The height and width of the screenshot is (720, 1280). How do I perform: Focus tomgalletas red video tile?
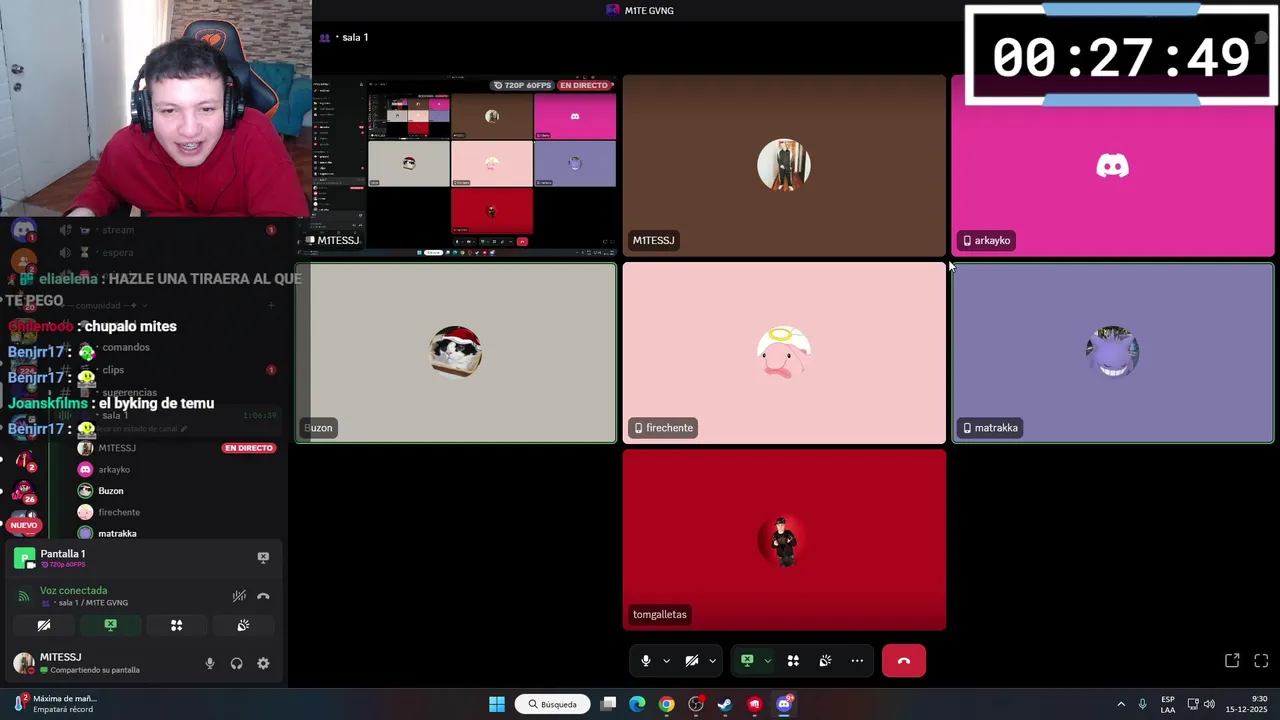[x=784, y=540]
